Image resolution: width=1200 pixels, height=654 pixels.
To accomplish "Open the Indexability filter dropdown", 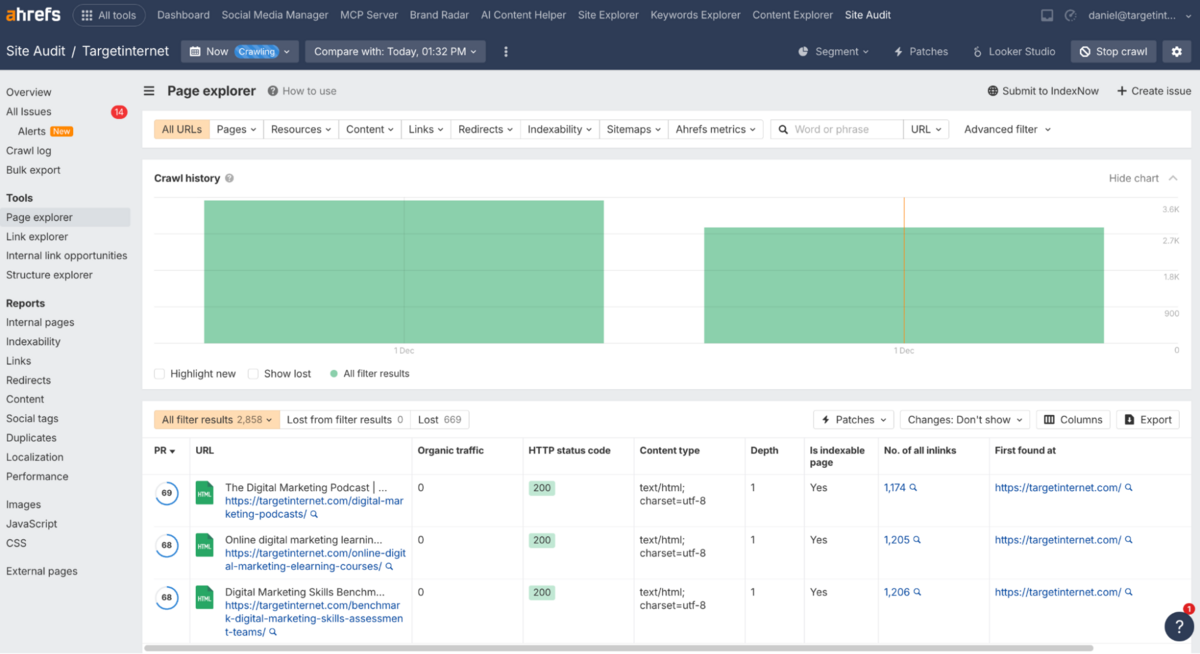I will [560, 129].
